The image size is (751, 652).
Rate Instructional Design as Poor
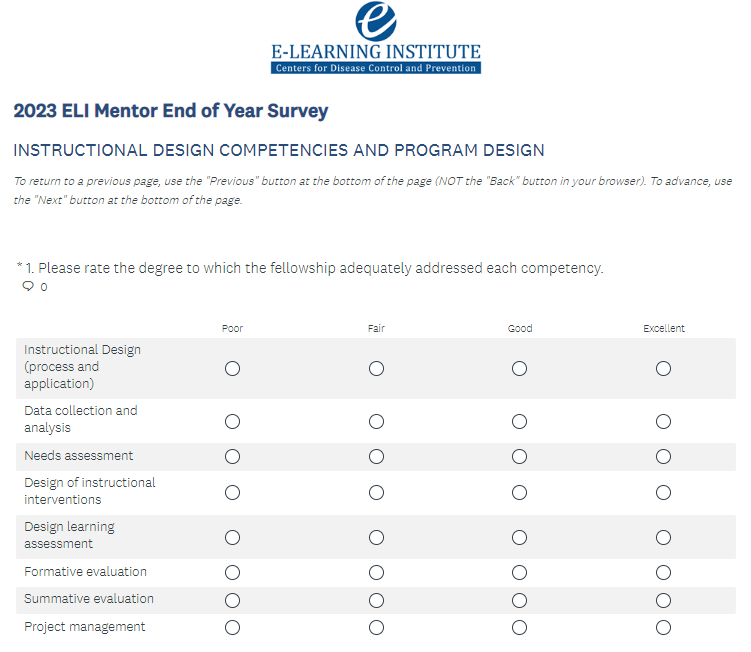232,369
